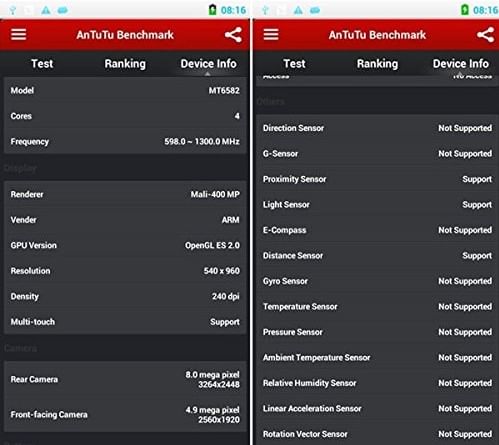Select the Mali-400 MP value

click(x=215, y=194)
